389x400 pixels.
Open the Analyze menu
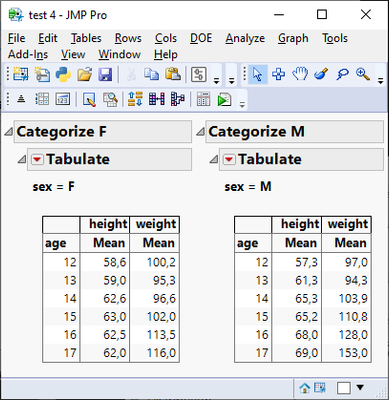coord(245,38)
